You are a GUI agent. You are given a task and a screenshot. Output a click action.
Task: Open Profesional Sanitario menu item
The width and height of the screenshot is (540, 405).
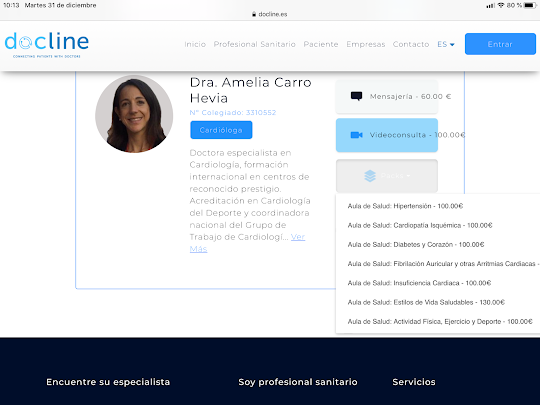coord(255,44)
